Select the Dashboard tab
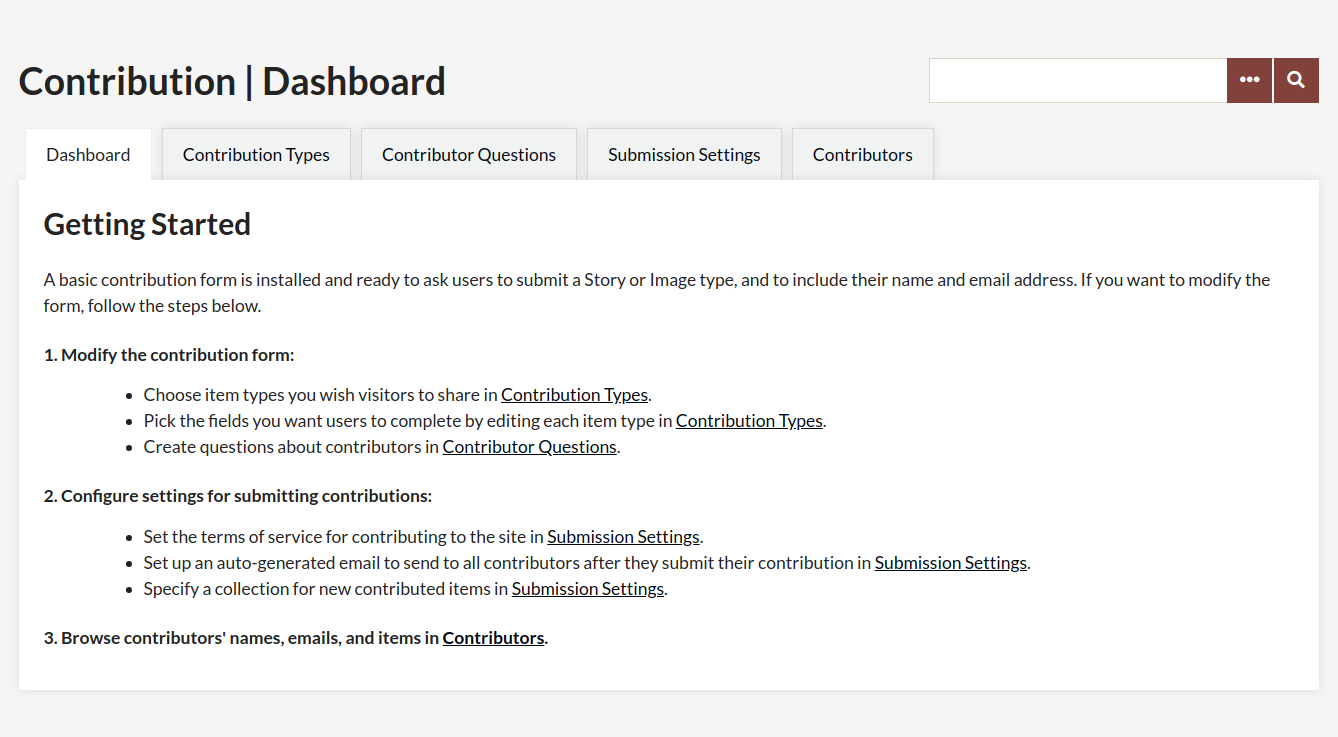 tap(88, 154)
